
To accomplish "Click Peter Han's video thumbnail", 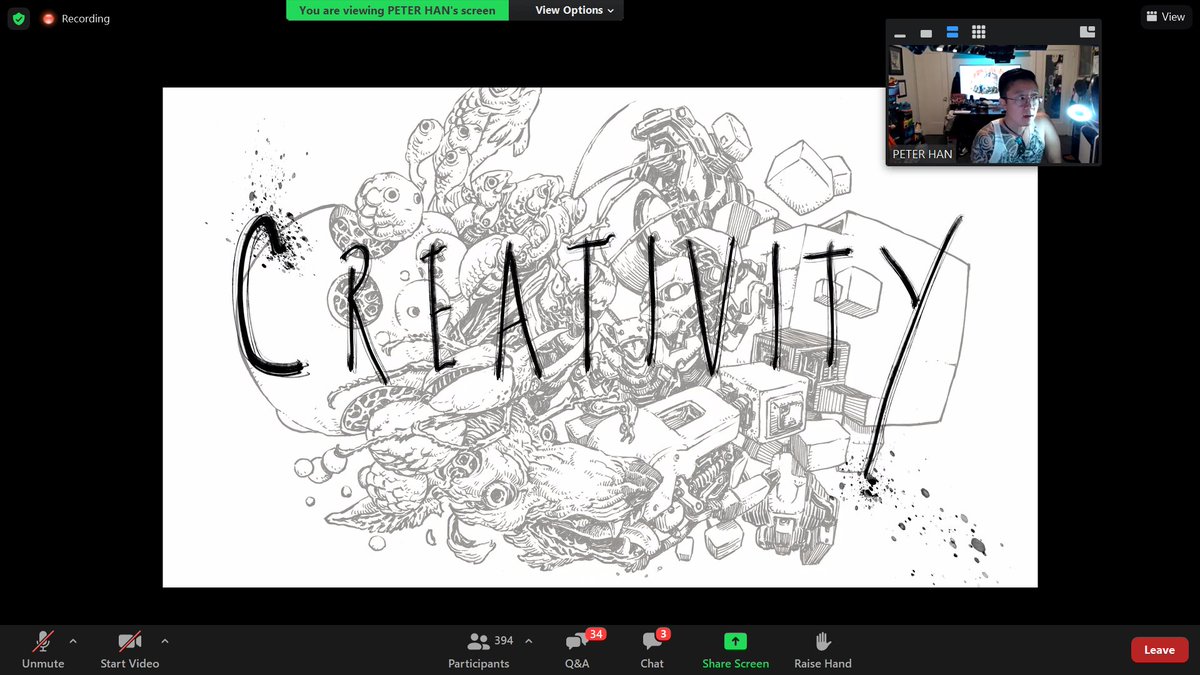I will point(993,104).
